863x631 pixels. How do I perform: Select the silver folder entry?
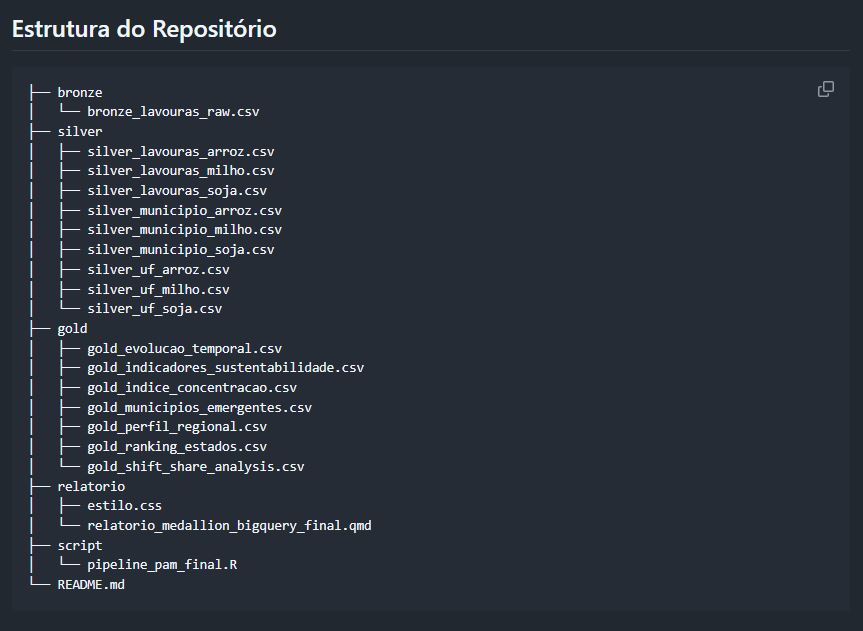(79, 131)
